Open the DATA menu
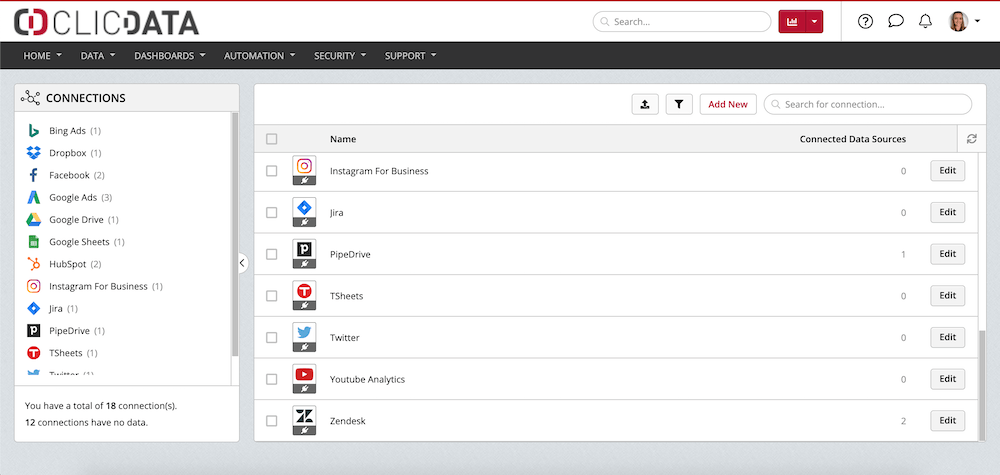The height and width of the screenshot is (475, 1000). pos(98,55)
